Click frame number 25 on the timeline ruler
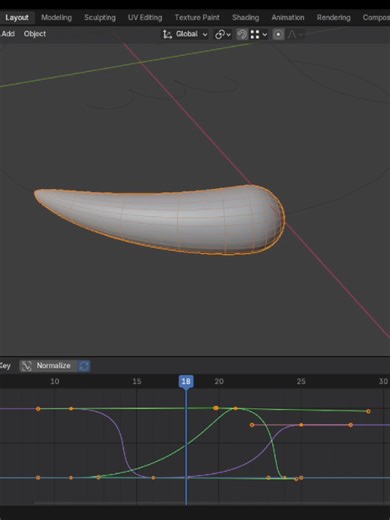The height and width of the screenshot is (520, 390). coord(301,381)
